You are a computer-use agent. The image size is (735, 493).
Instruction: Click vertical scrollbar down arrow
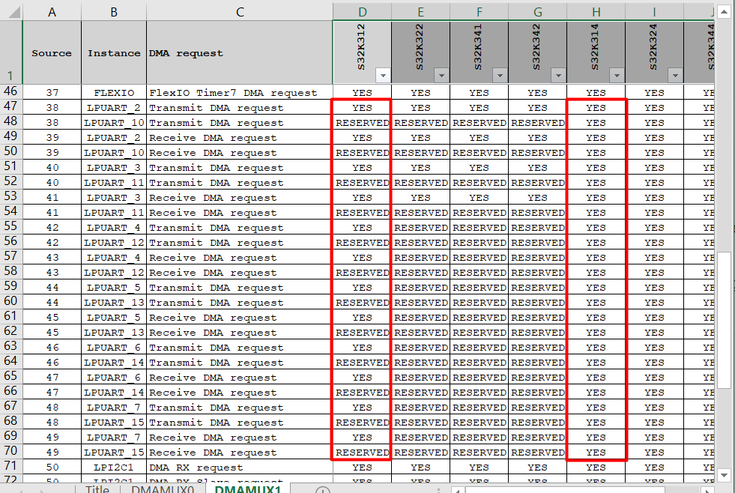pyautogui.click(x=724, y=475)
